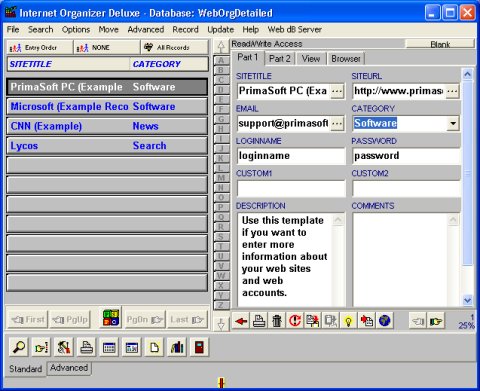Open the Search menu
Image resolution: width=480 pixels, height=391 pixels.
click(40, 29)
